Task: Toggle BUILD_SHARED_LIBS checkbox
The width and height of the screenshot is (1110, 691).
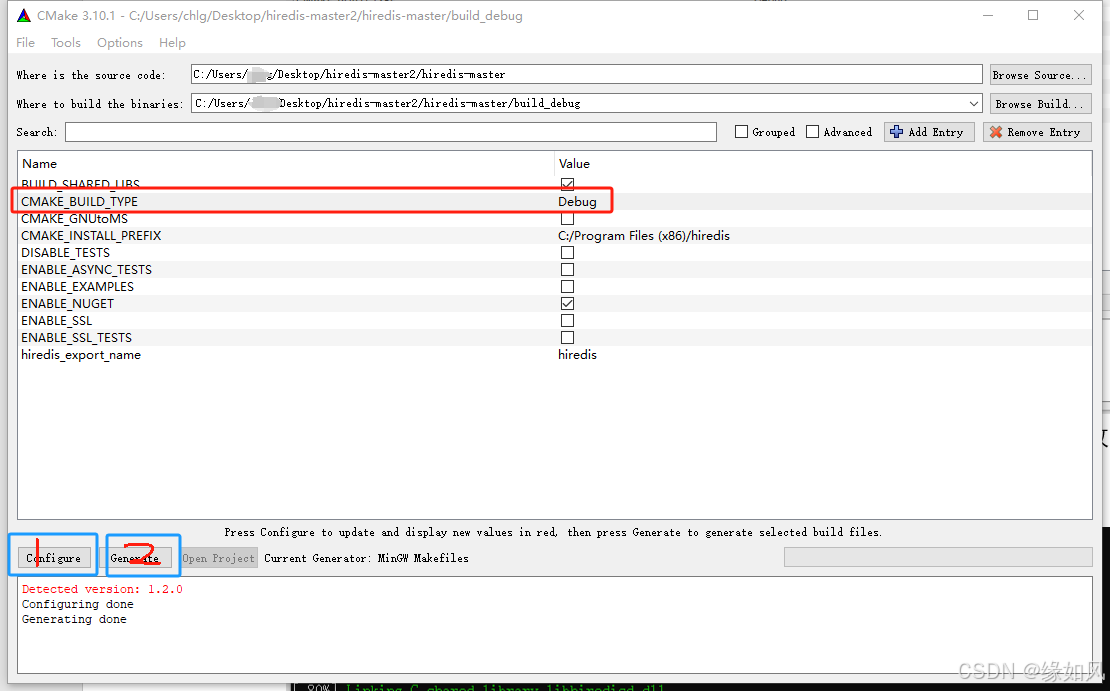Action: pyautogui.click(x=567, y=184)
